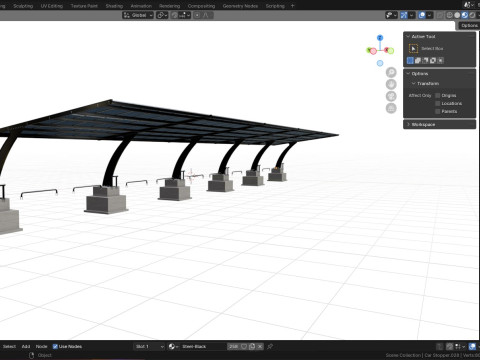Image resolution: width=480 pixels, height=360 pixels.
Task: Switch to the Texture Paint workspace tab
Action: [x=84, y=6]
